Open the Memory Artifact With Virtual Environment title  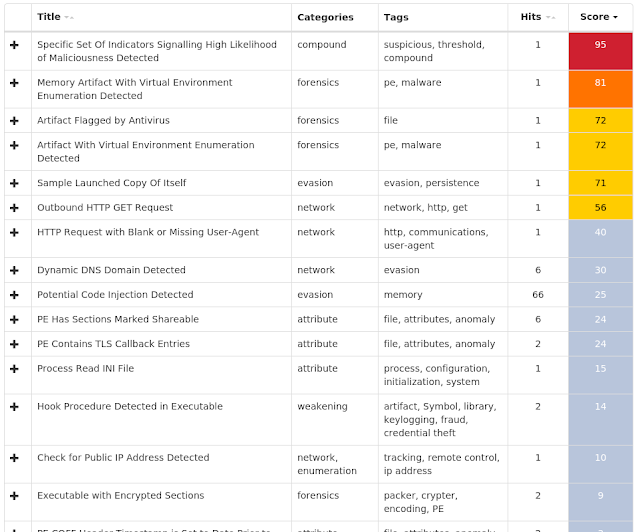click(x=135, y=89)
